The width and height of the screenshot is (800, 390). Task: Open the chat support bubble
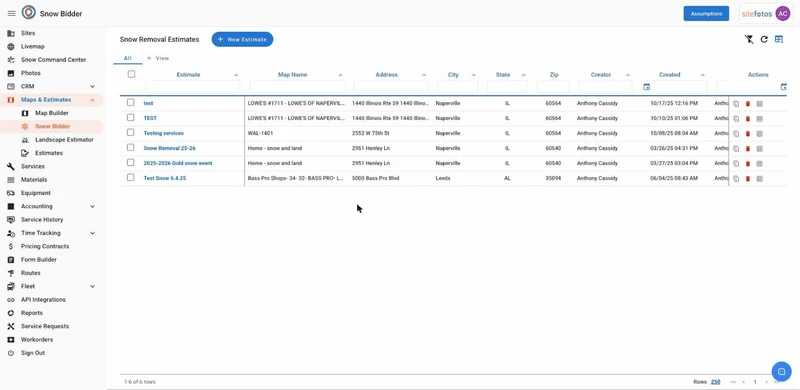781,371
